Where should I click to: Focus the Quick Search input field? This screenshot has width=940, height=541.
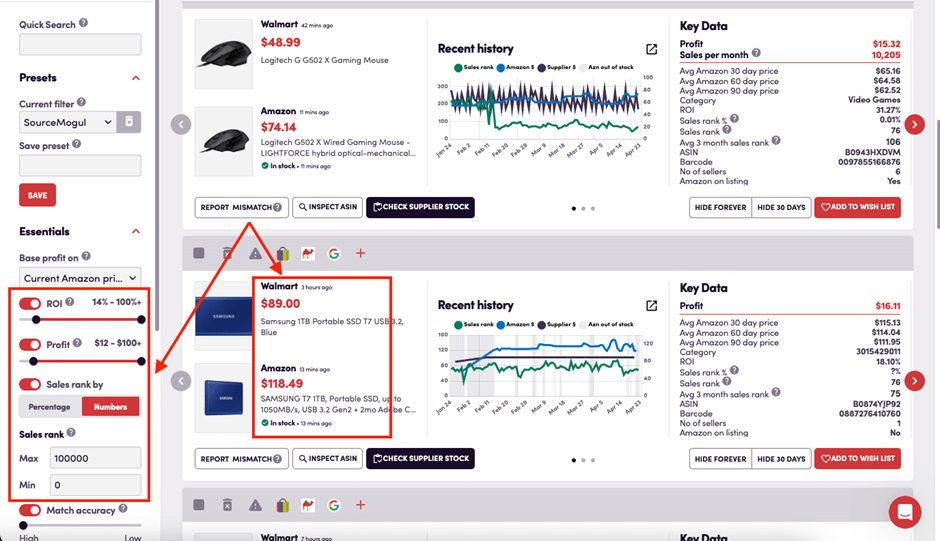pos(80,44)
